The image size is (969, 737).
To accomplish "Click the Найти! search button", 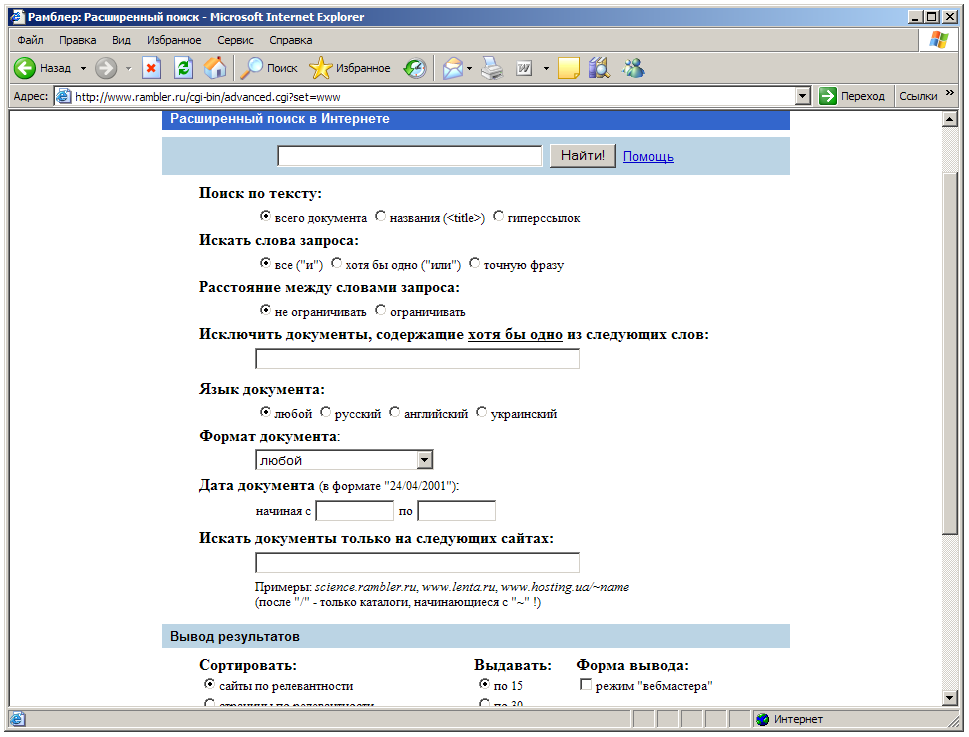I will 583,156.
